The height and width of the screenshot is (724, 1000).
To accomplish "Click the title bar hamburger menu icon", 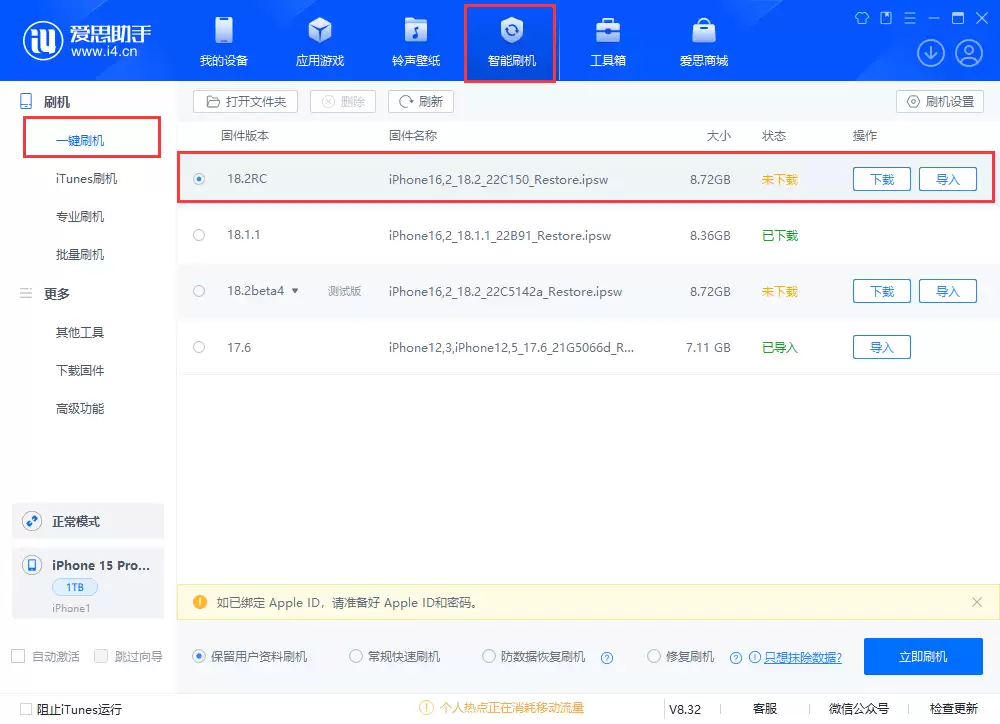I will [909, 18].
